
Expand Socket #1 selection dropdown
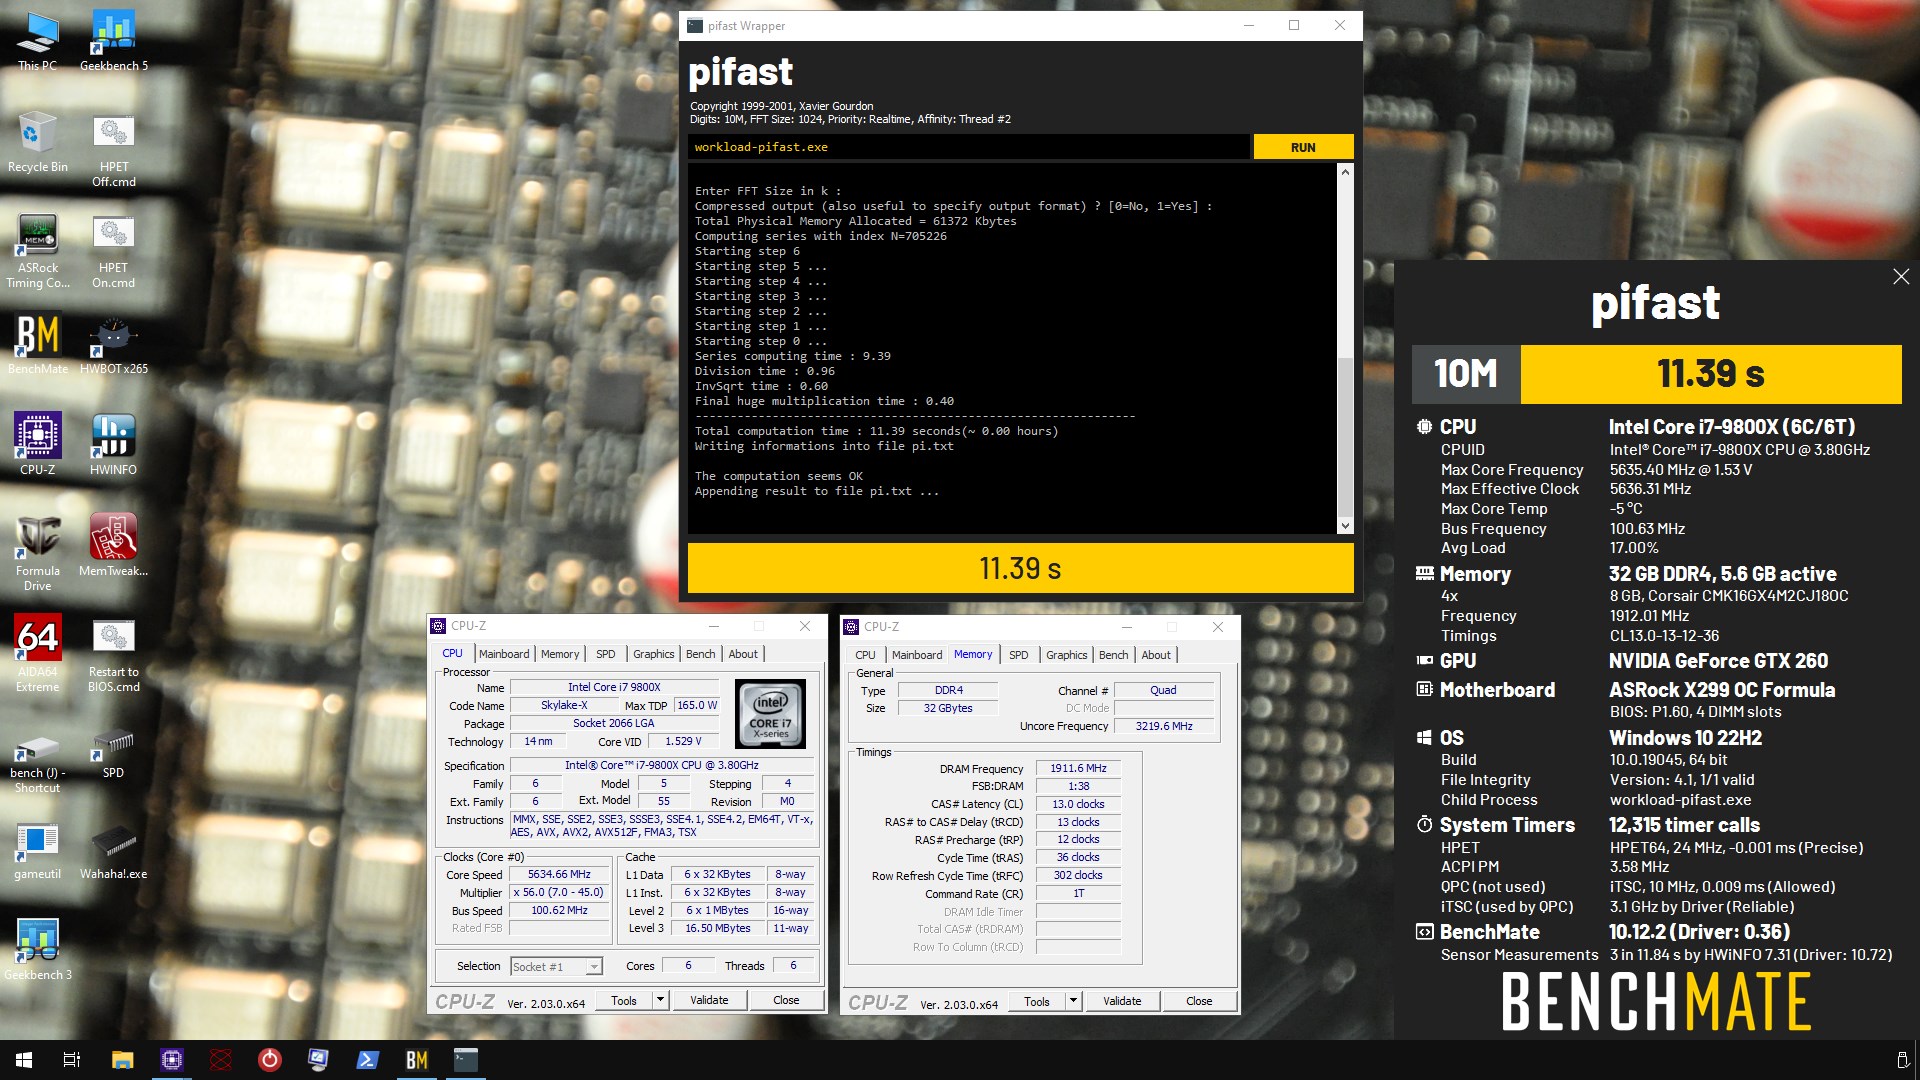tap(594, 967)
